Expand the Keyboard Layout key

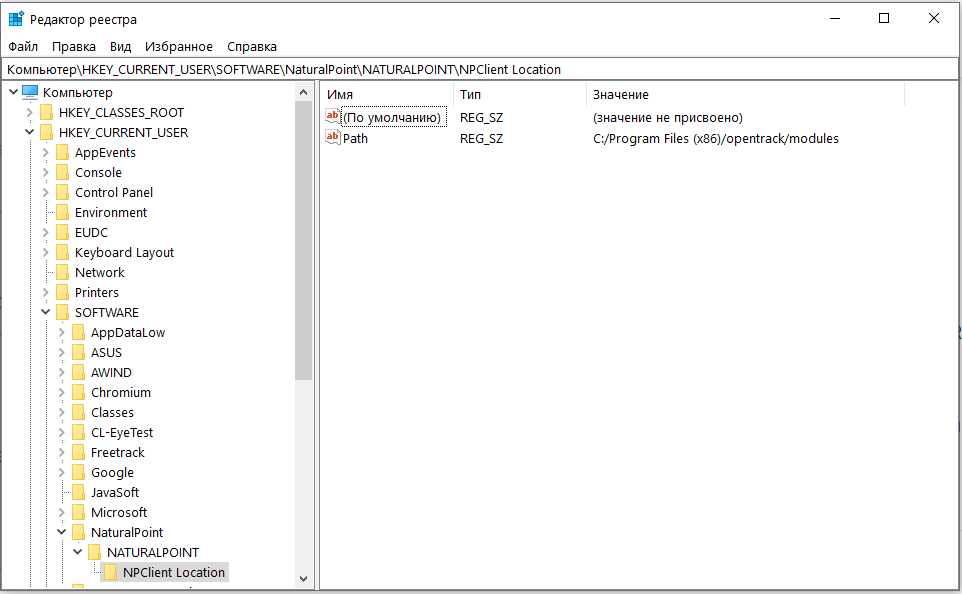45,252
